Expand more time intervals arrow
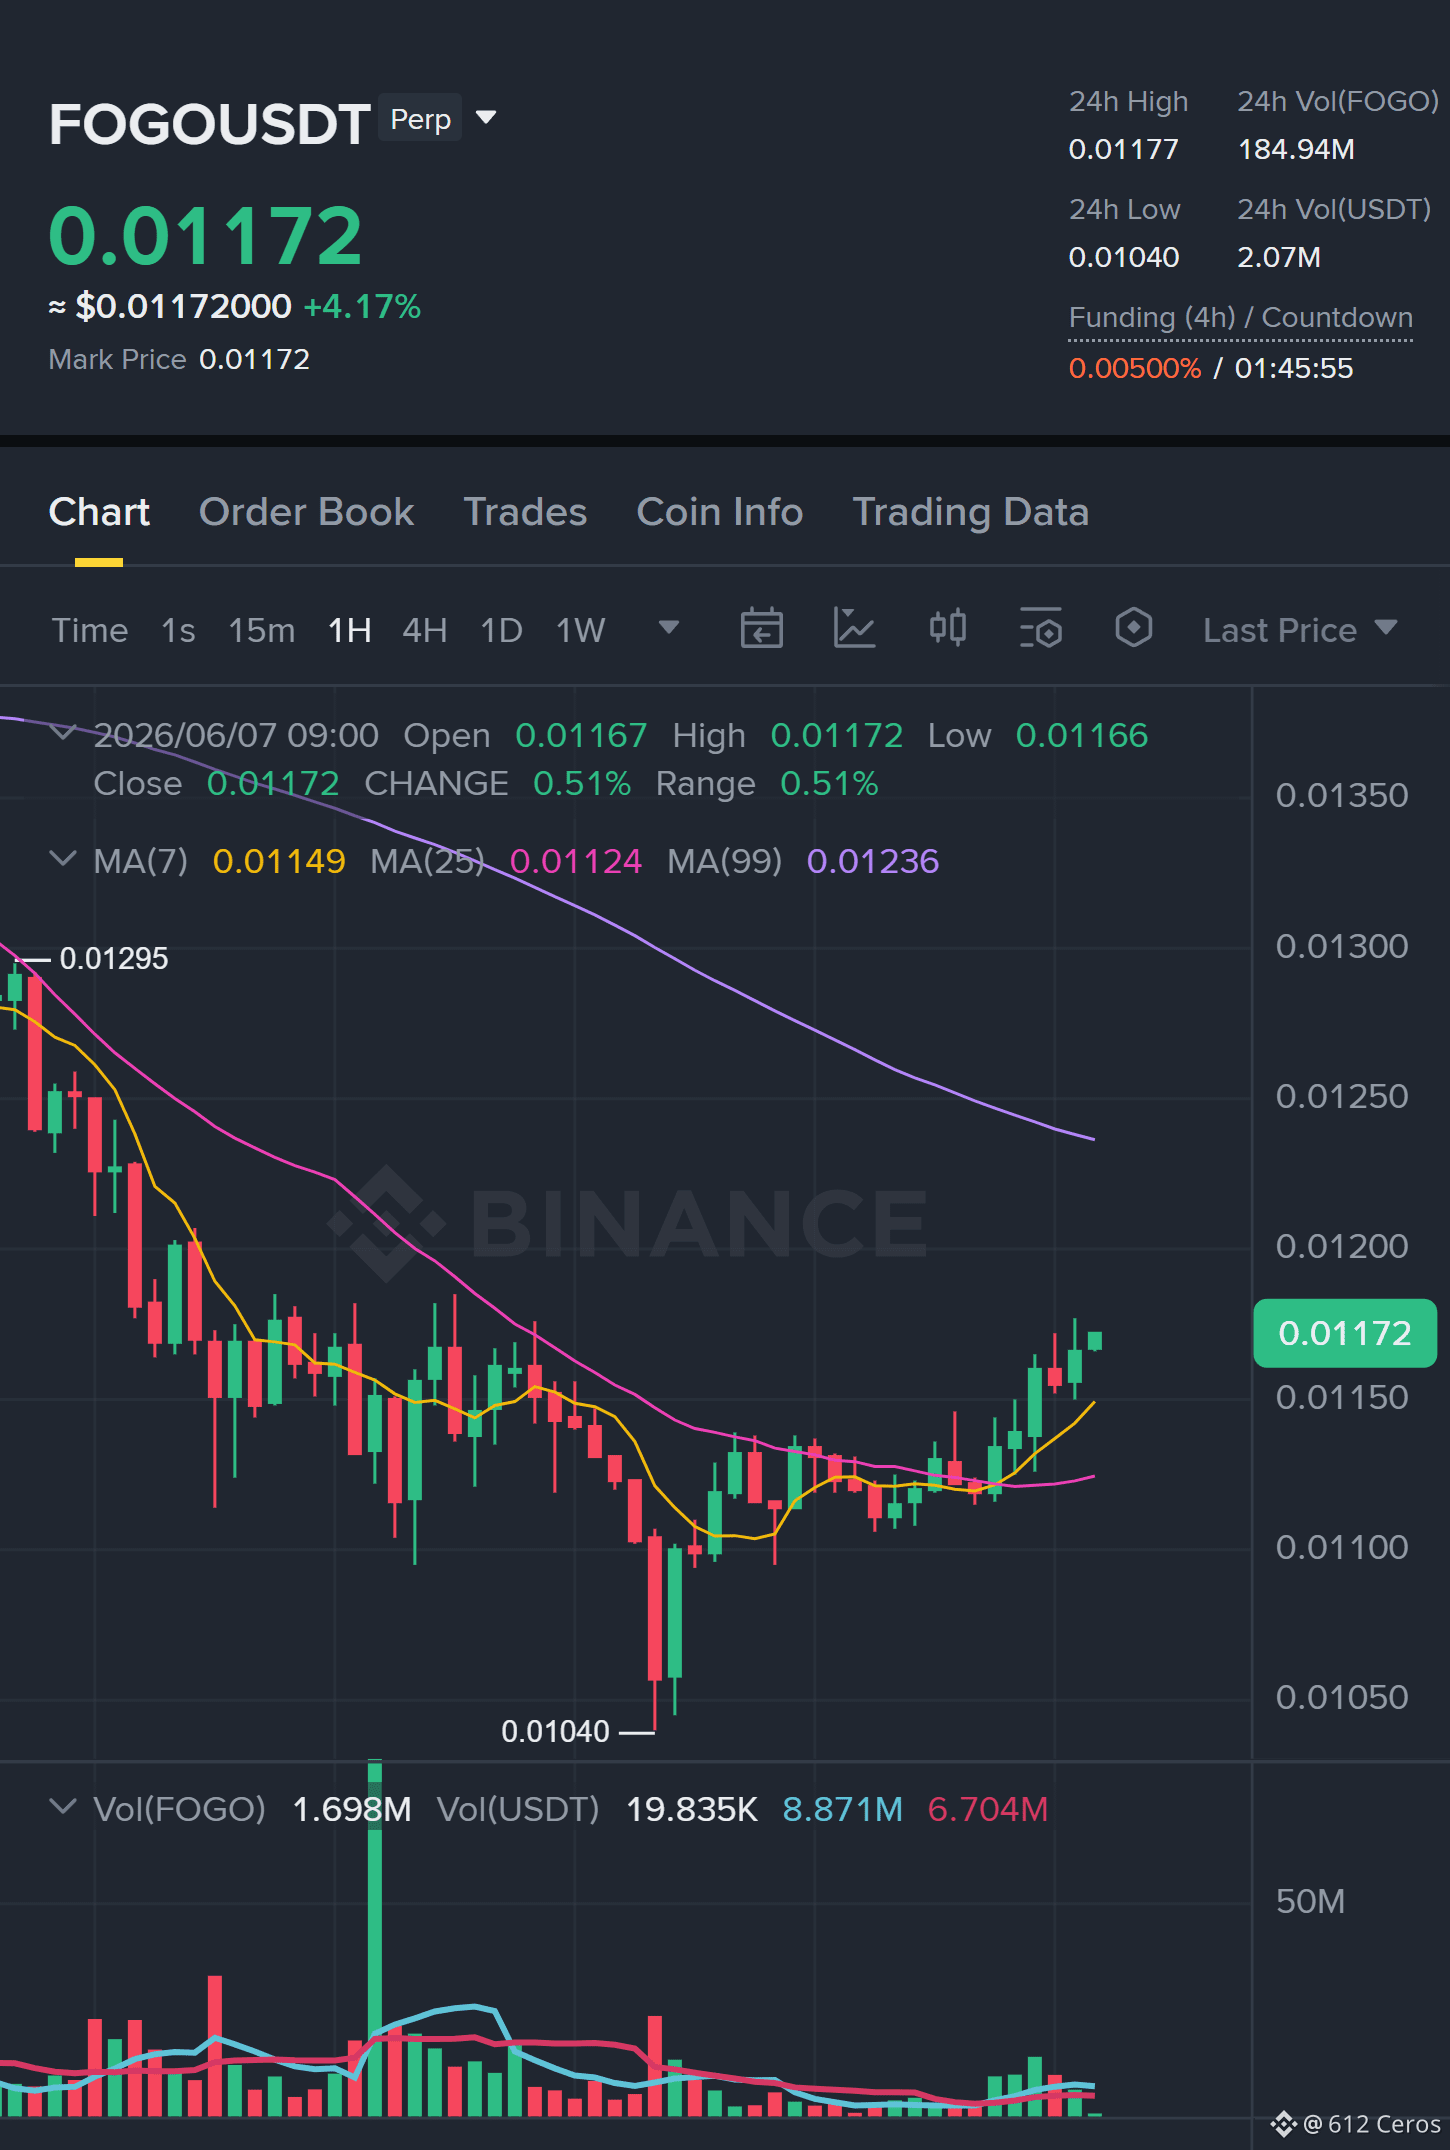Screen dimensions: 1450x2150 click(669, 628)
